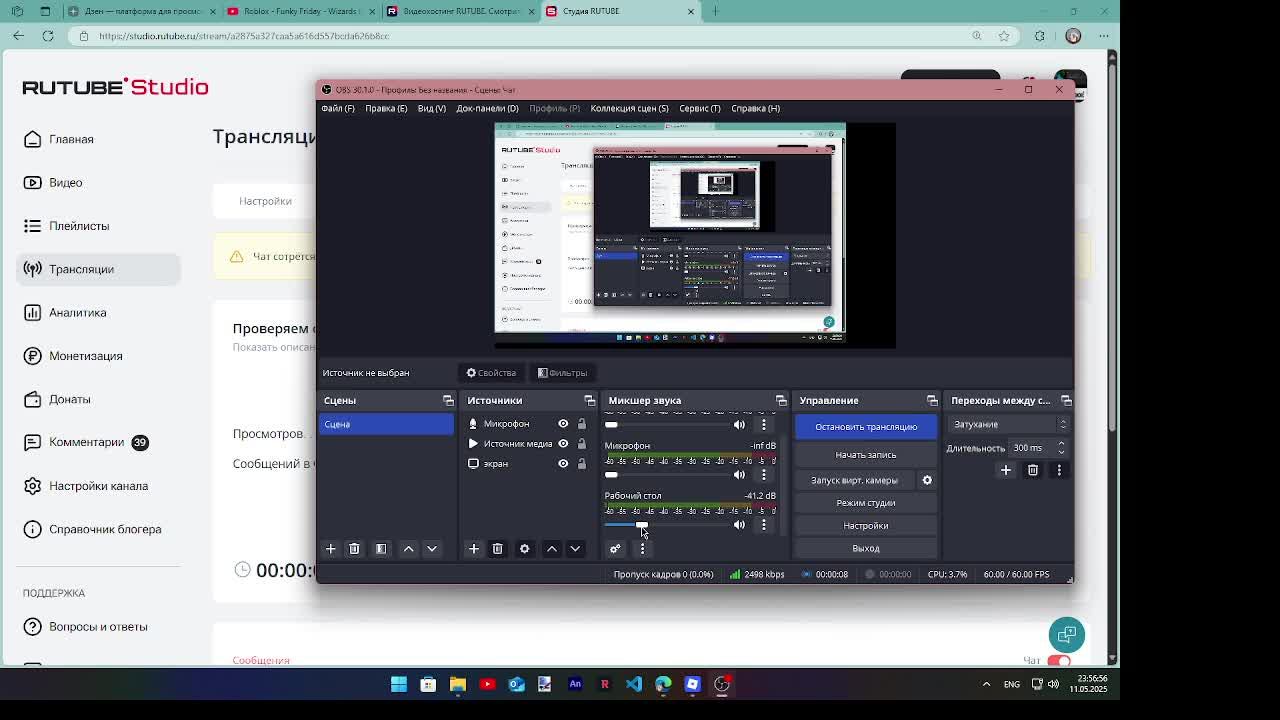
Task: Undock the Управление panel
Action: click(932, 401)
